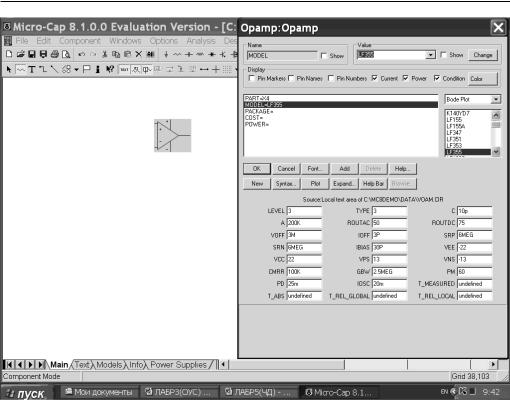Image resolution: width=510 pixels, height=400 pixels.
Task: Click the Change button
Action: click(483, 55)
